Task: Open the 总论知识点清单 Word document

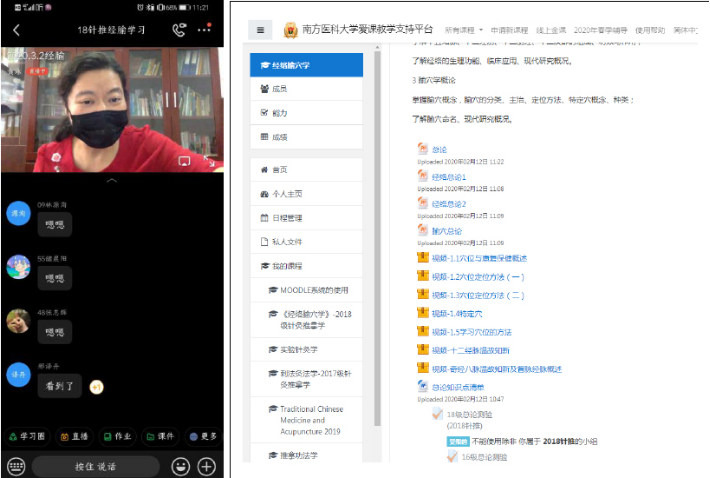Action: [x=458, y=387]
